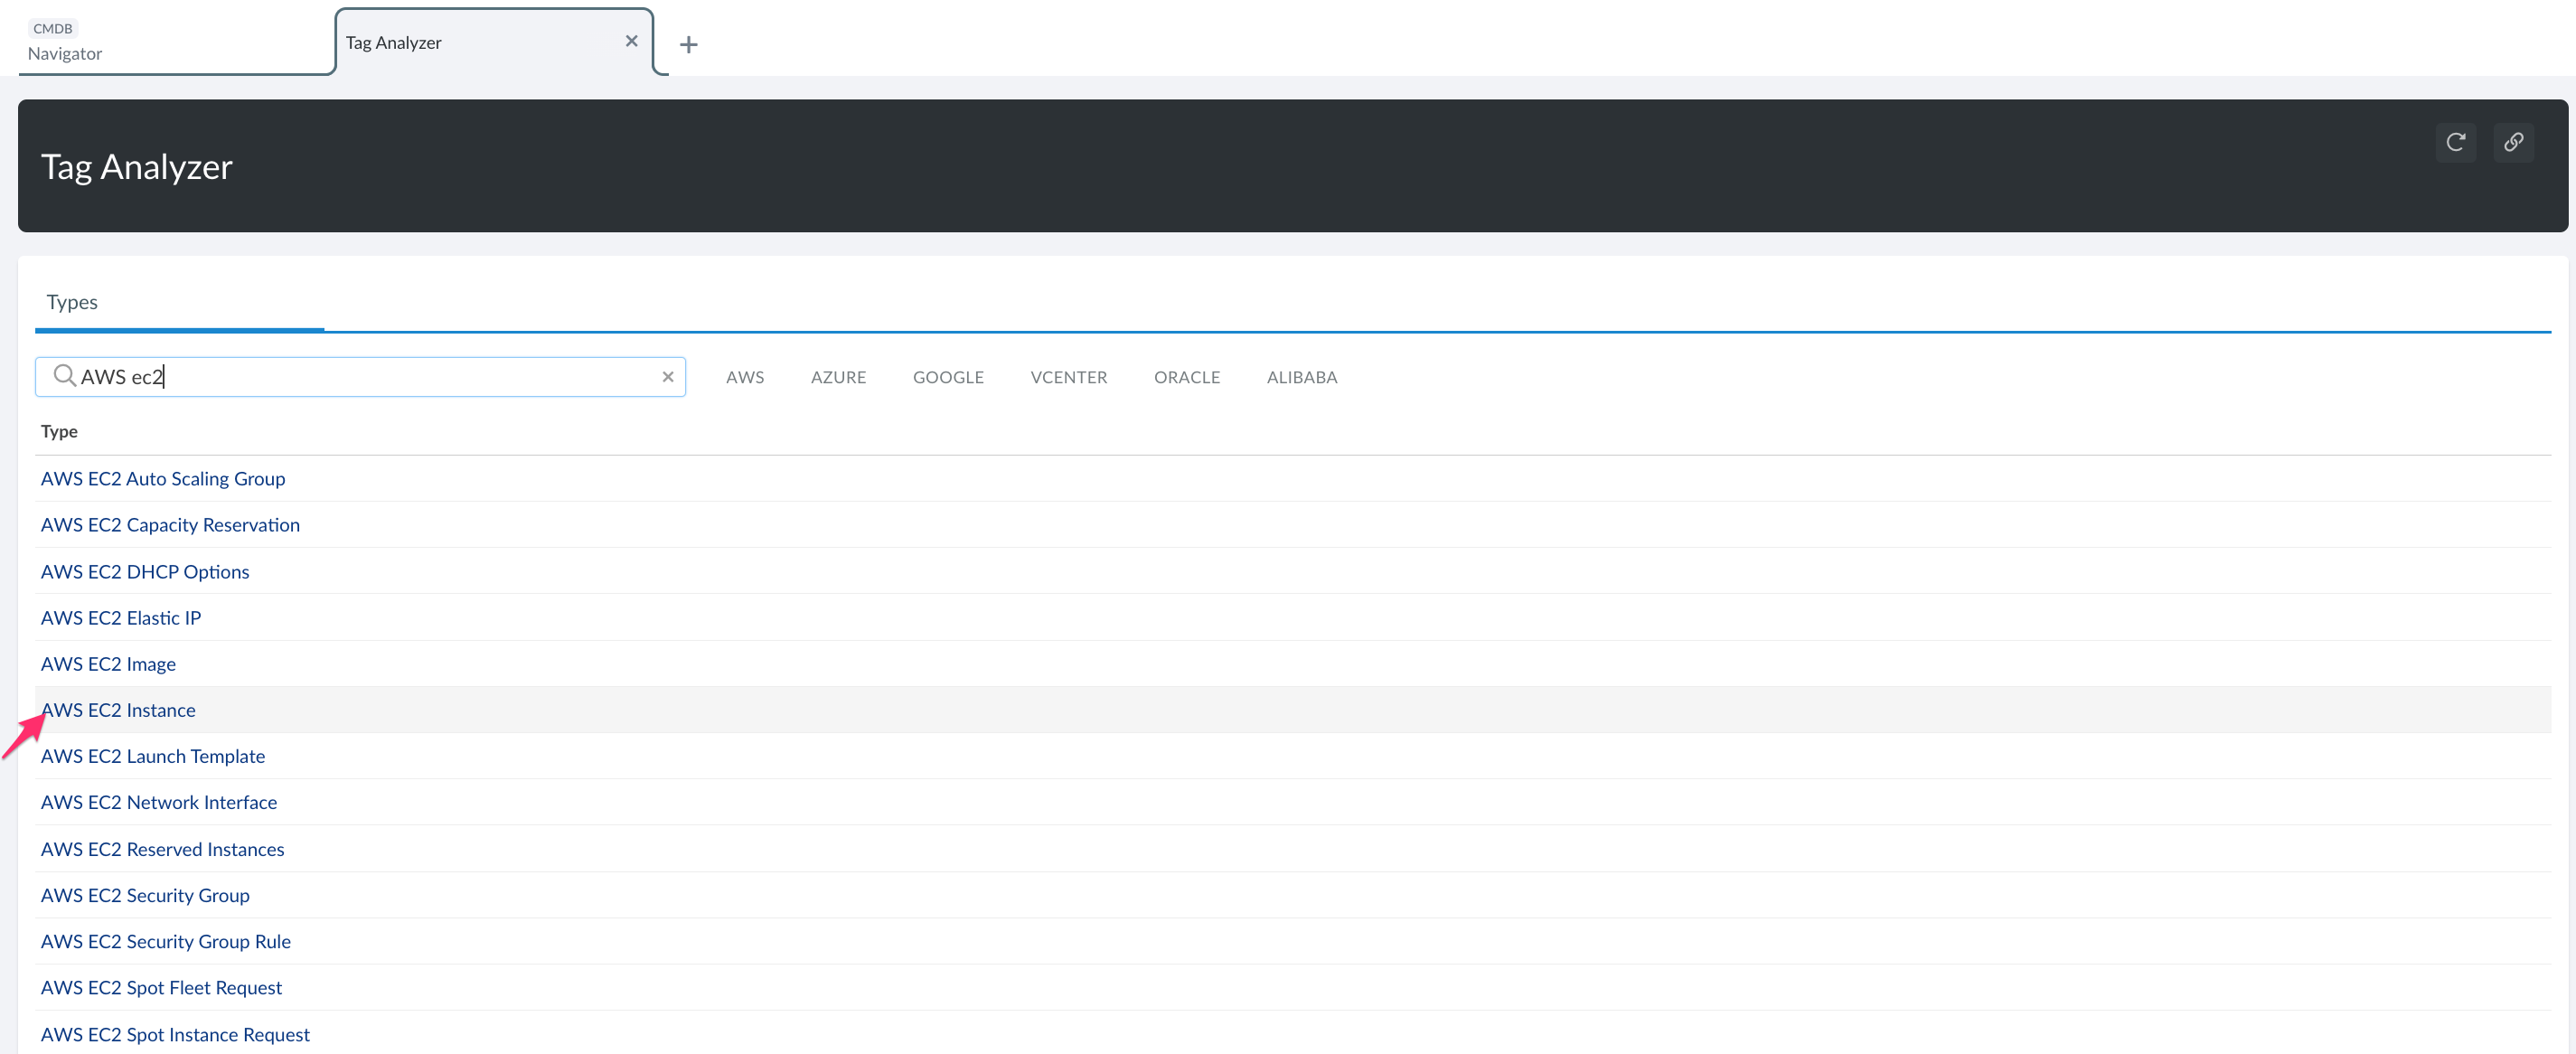
Task: Click the link/copy URL icon in header
Action: (x=2514, y=142)
